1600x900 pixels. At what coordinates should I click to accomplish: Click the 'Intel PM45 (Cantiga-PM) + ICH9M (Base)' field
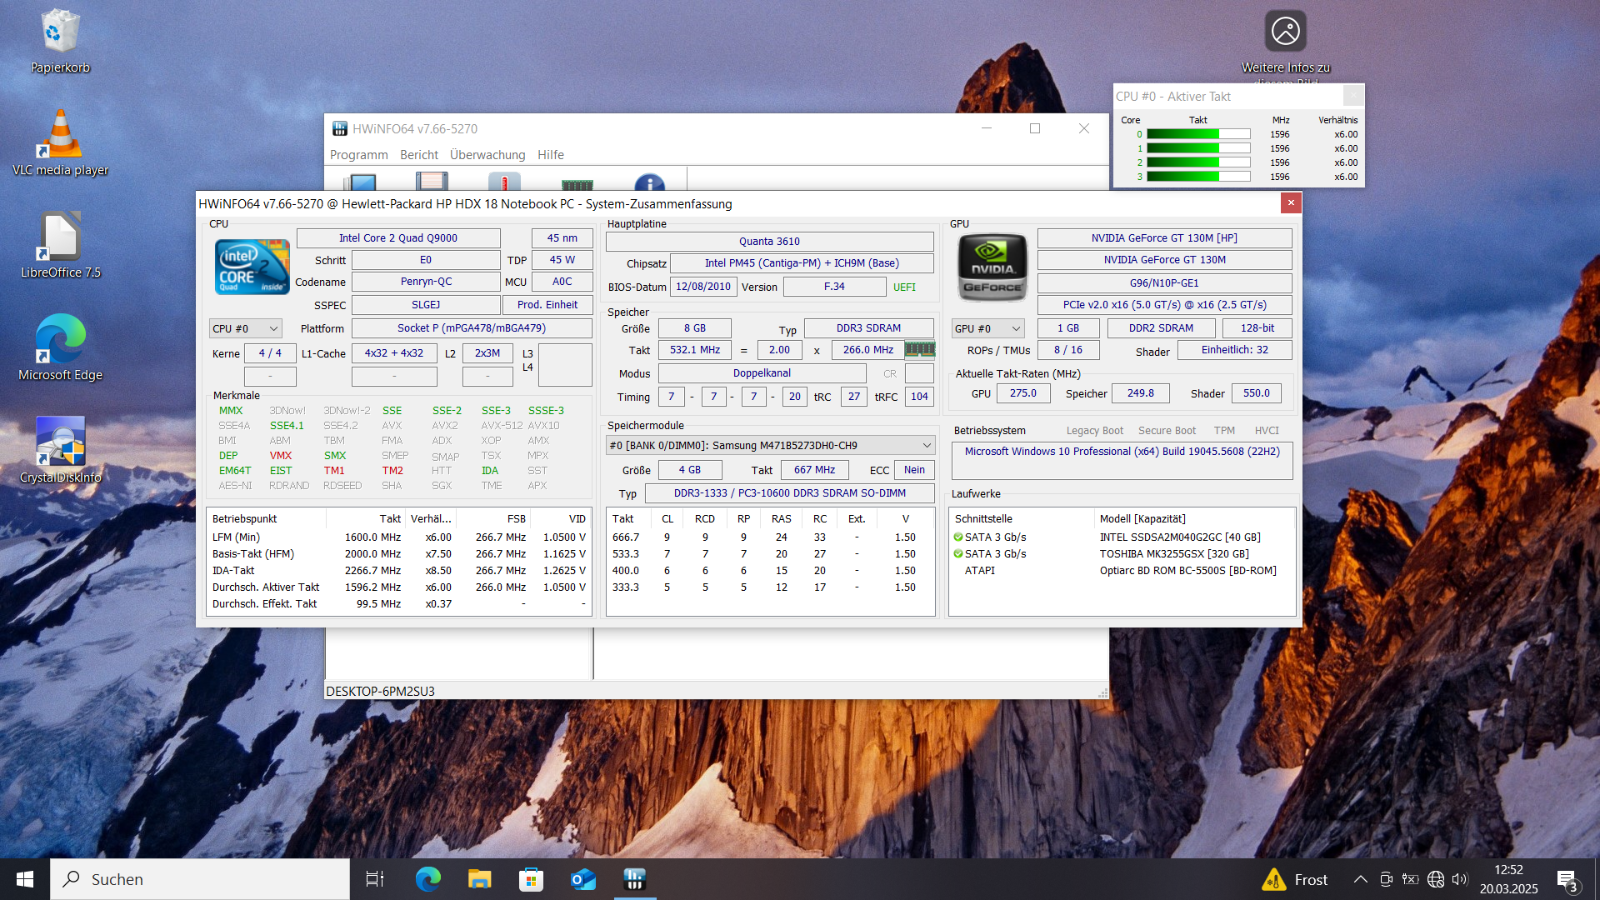802,263
